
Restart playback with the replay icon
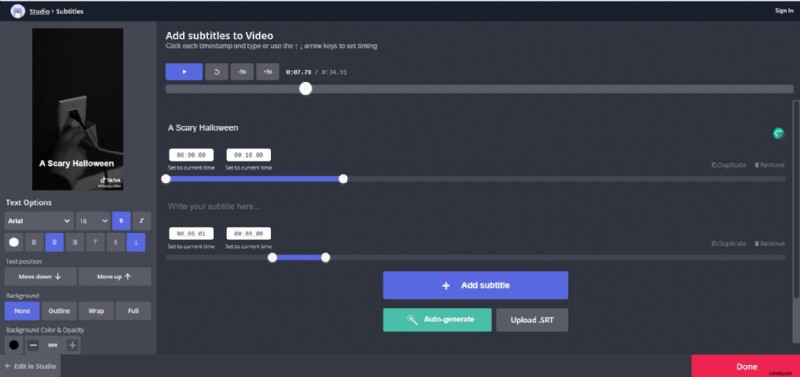point(216,72)
